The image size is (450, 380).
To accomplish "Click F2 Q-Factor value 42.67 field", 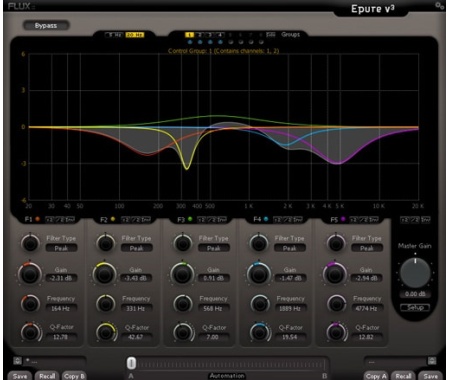I will (x=136, y=337).
